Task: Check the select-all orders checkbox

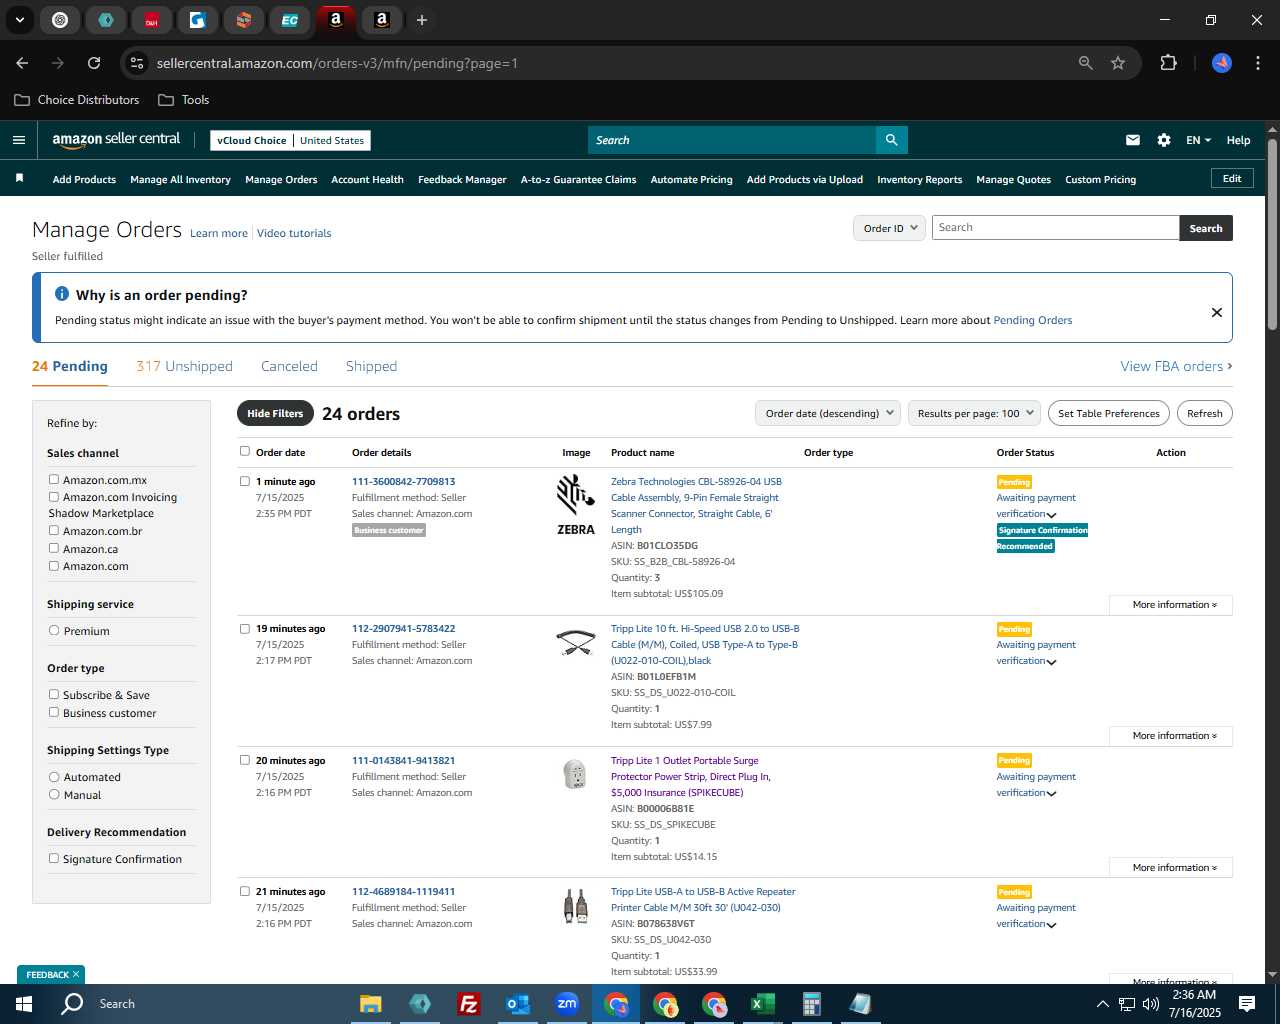Action: tap(245, 452)
